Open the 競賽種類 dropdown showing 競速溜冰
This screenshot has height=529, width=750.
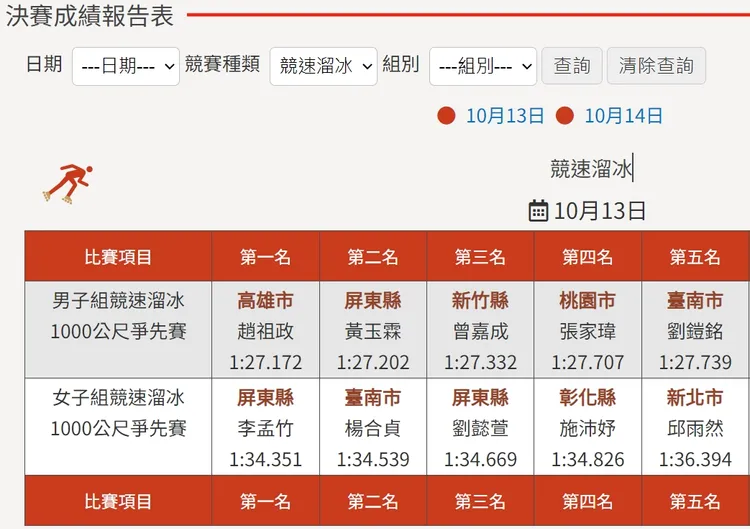(x=323, y=66)
